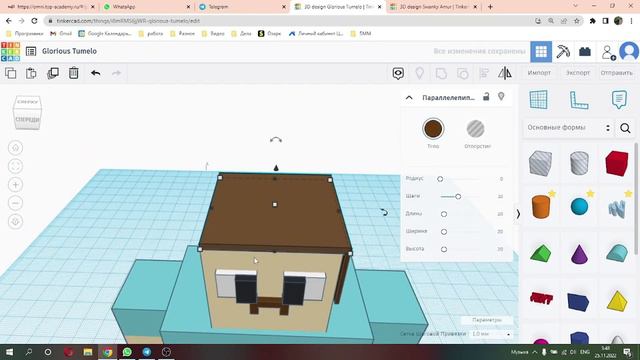The image size is (640, 360).
Task: Click the Отправить button
Action: coord(616,73)
